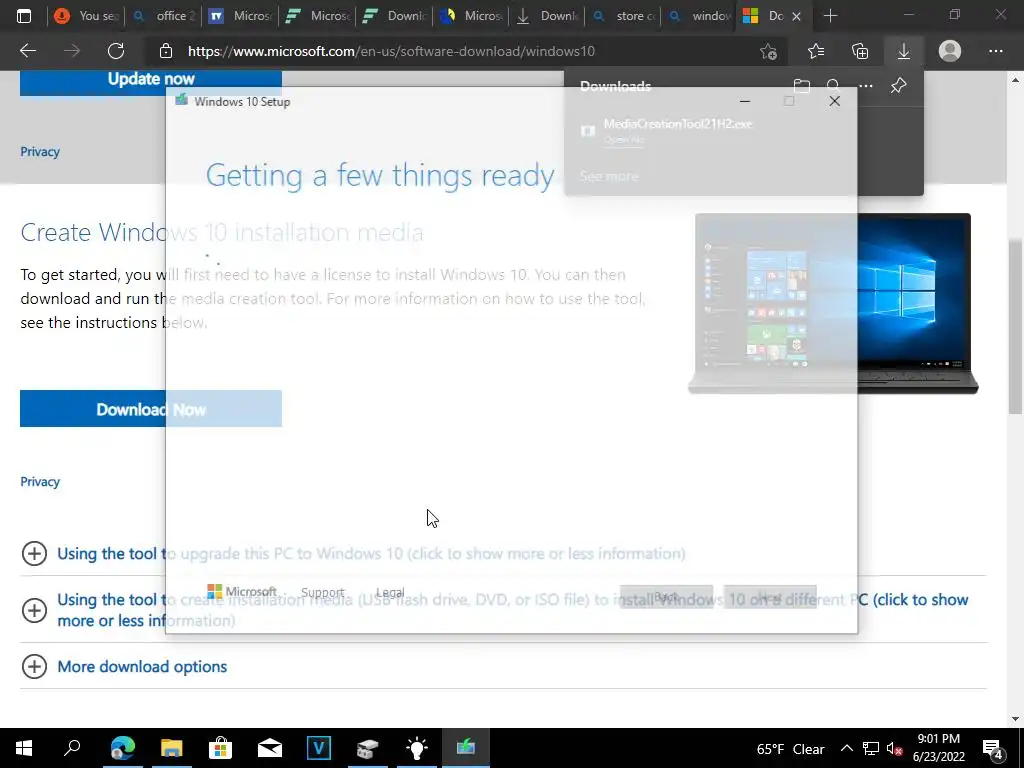Viewport: 1024px width, 768px height.
Task: Click Support link in Windows 10 Setup
Action: 323,592
